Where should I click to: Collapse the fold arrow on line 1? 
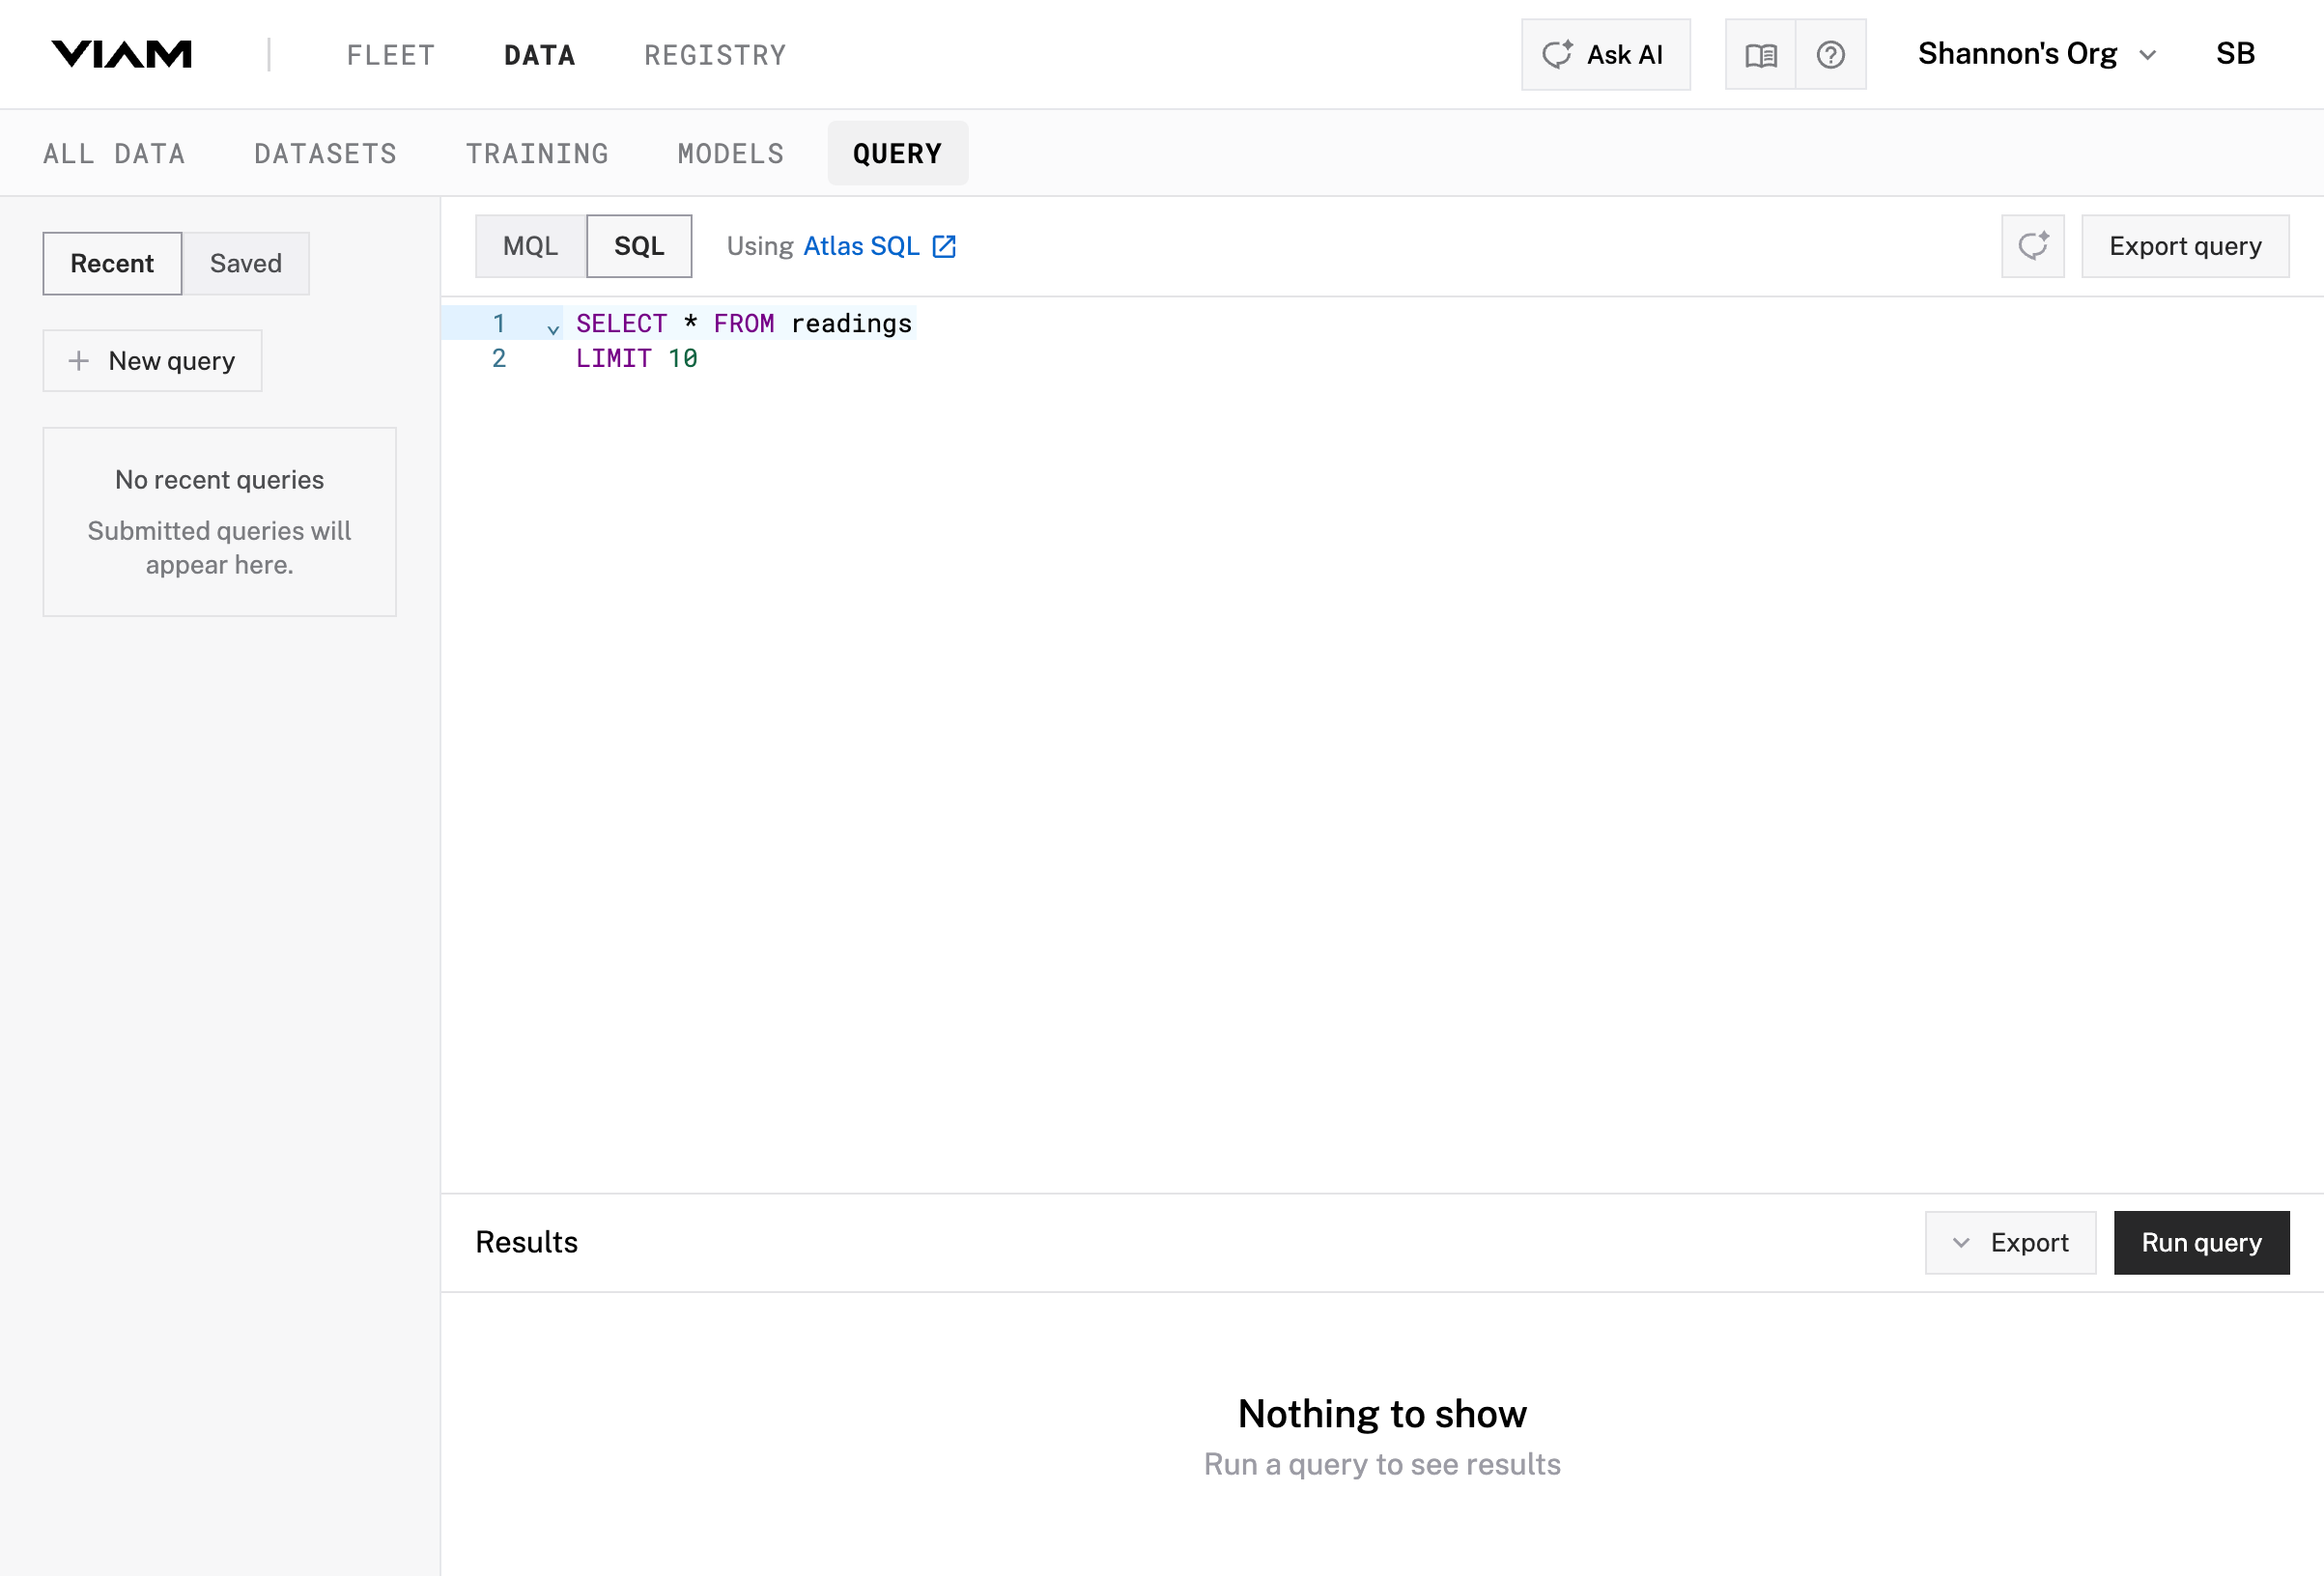pyautogui.click(x=552, y=328)
